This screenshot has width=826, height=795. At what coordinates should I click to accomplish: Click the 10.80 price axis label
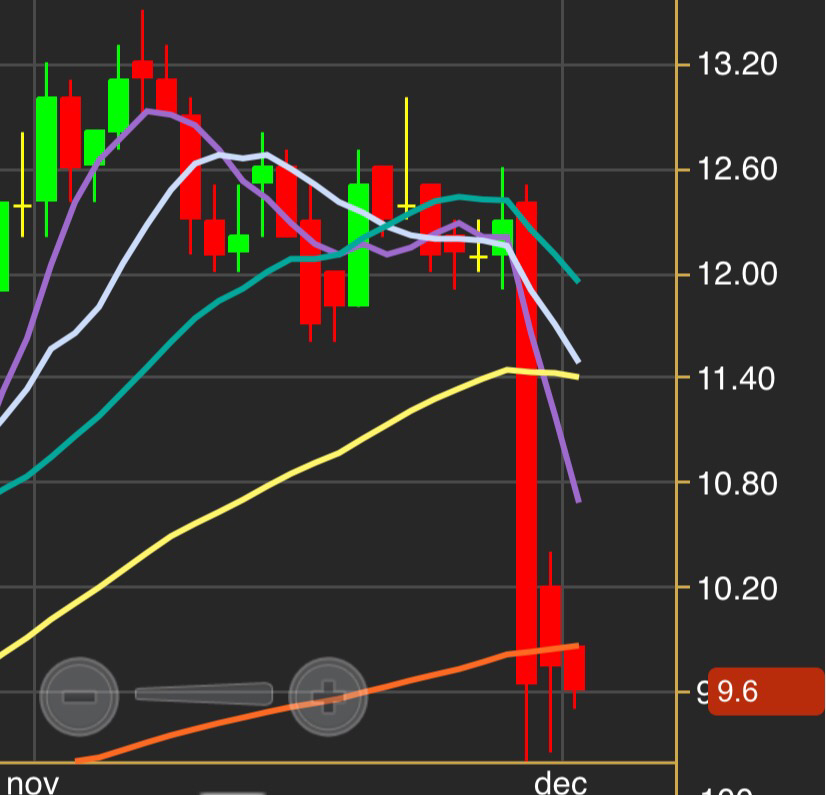[736, 483]
